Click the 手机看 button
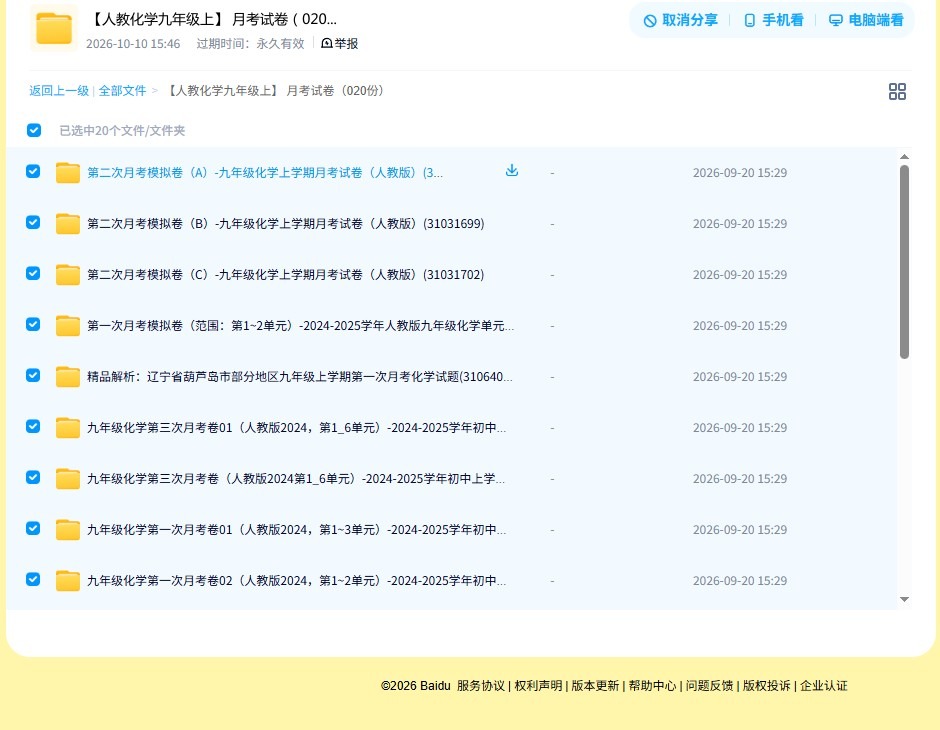This screenshot has width=940, height=730. [773, 20]
